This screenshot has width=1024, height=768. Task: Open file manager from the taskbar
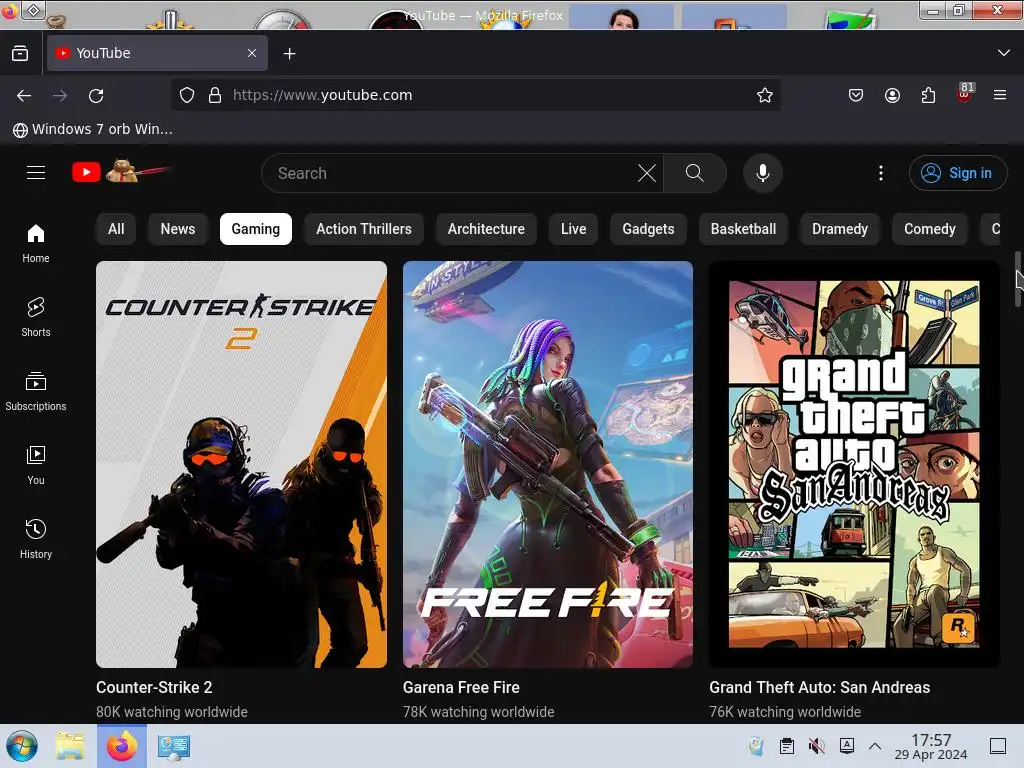click(70, 746)
